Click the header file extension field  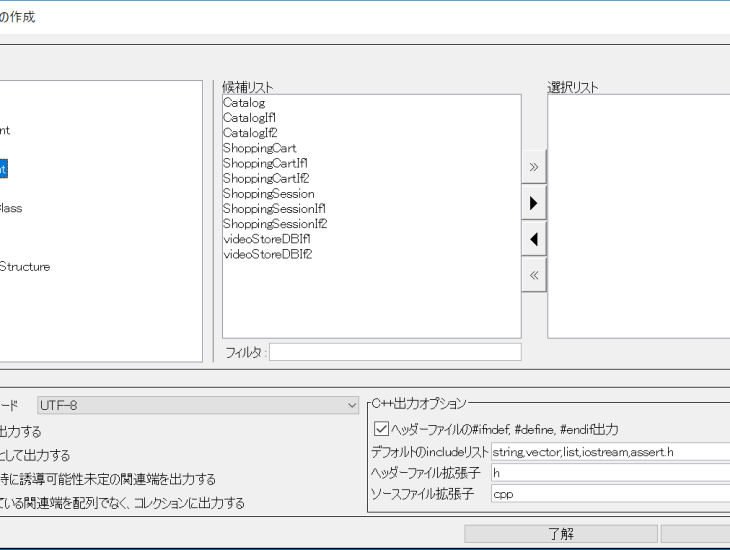610,473
